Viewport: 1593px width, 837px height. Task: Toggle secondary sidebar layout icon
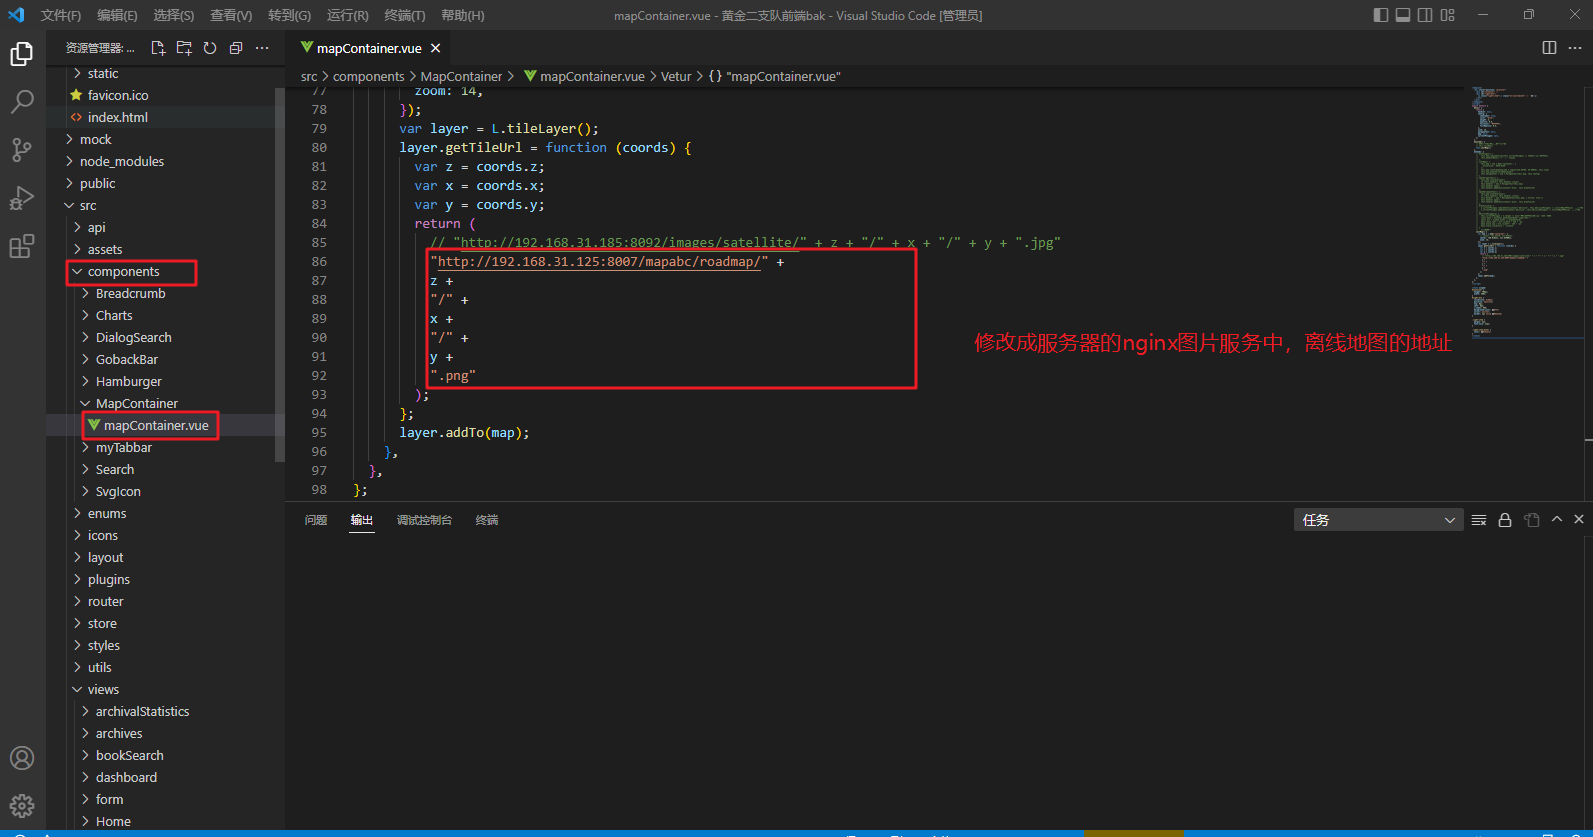[x=1425, y=15]
